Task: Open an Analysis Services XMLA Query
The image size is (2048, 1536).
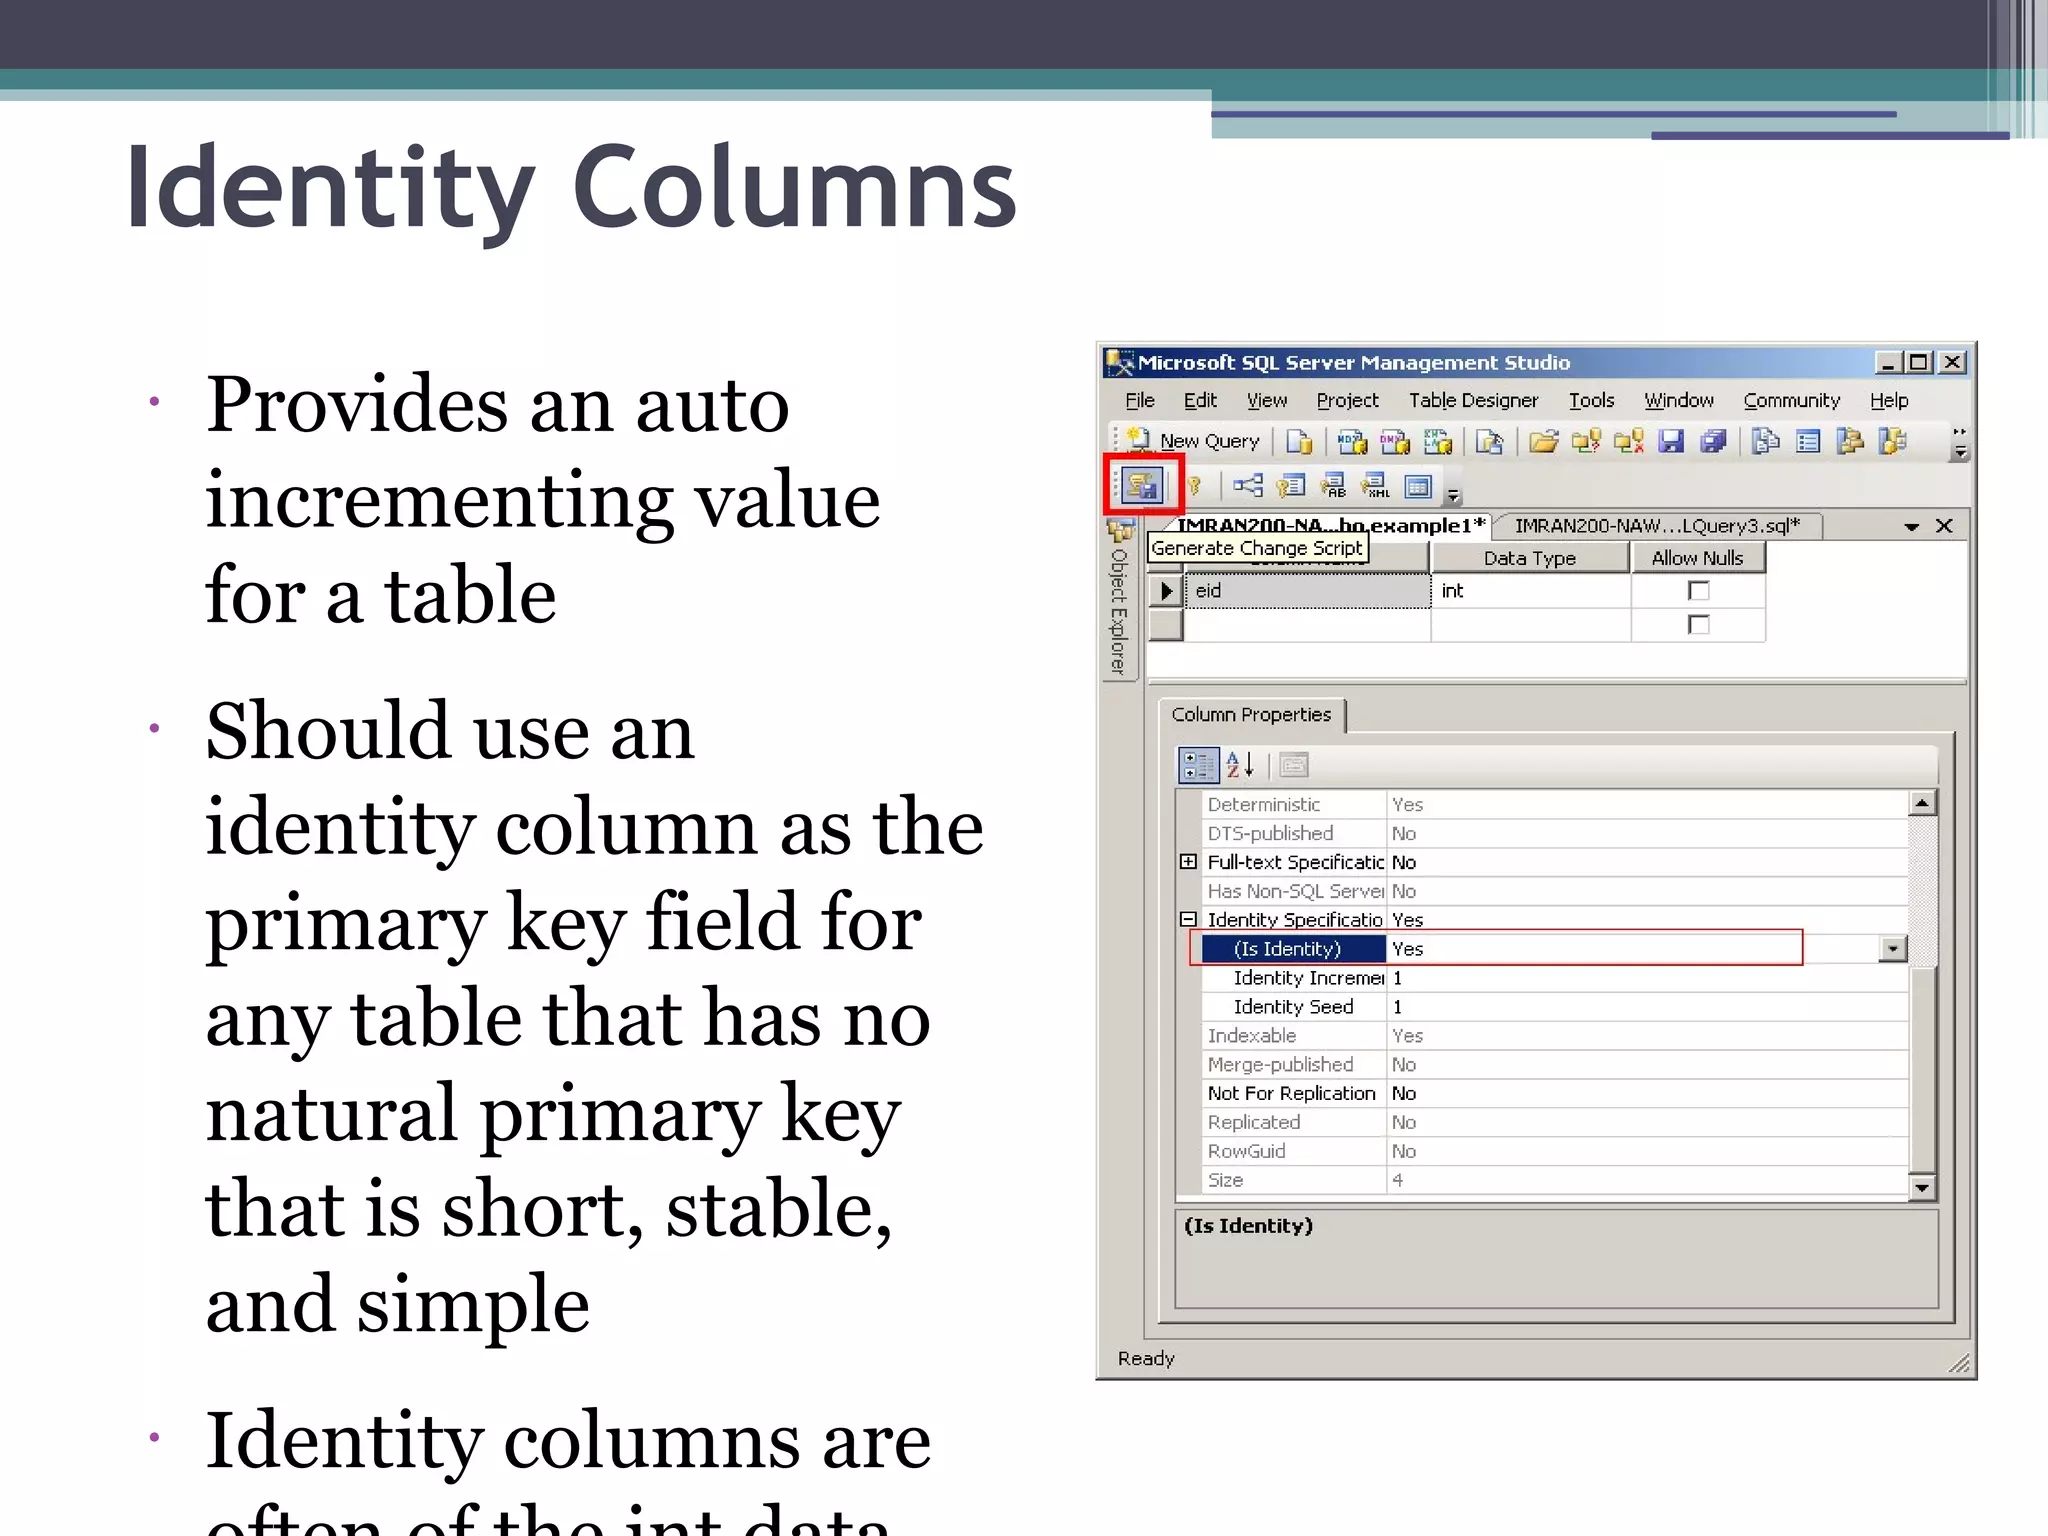Action: 1438,441
